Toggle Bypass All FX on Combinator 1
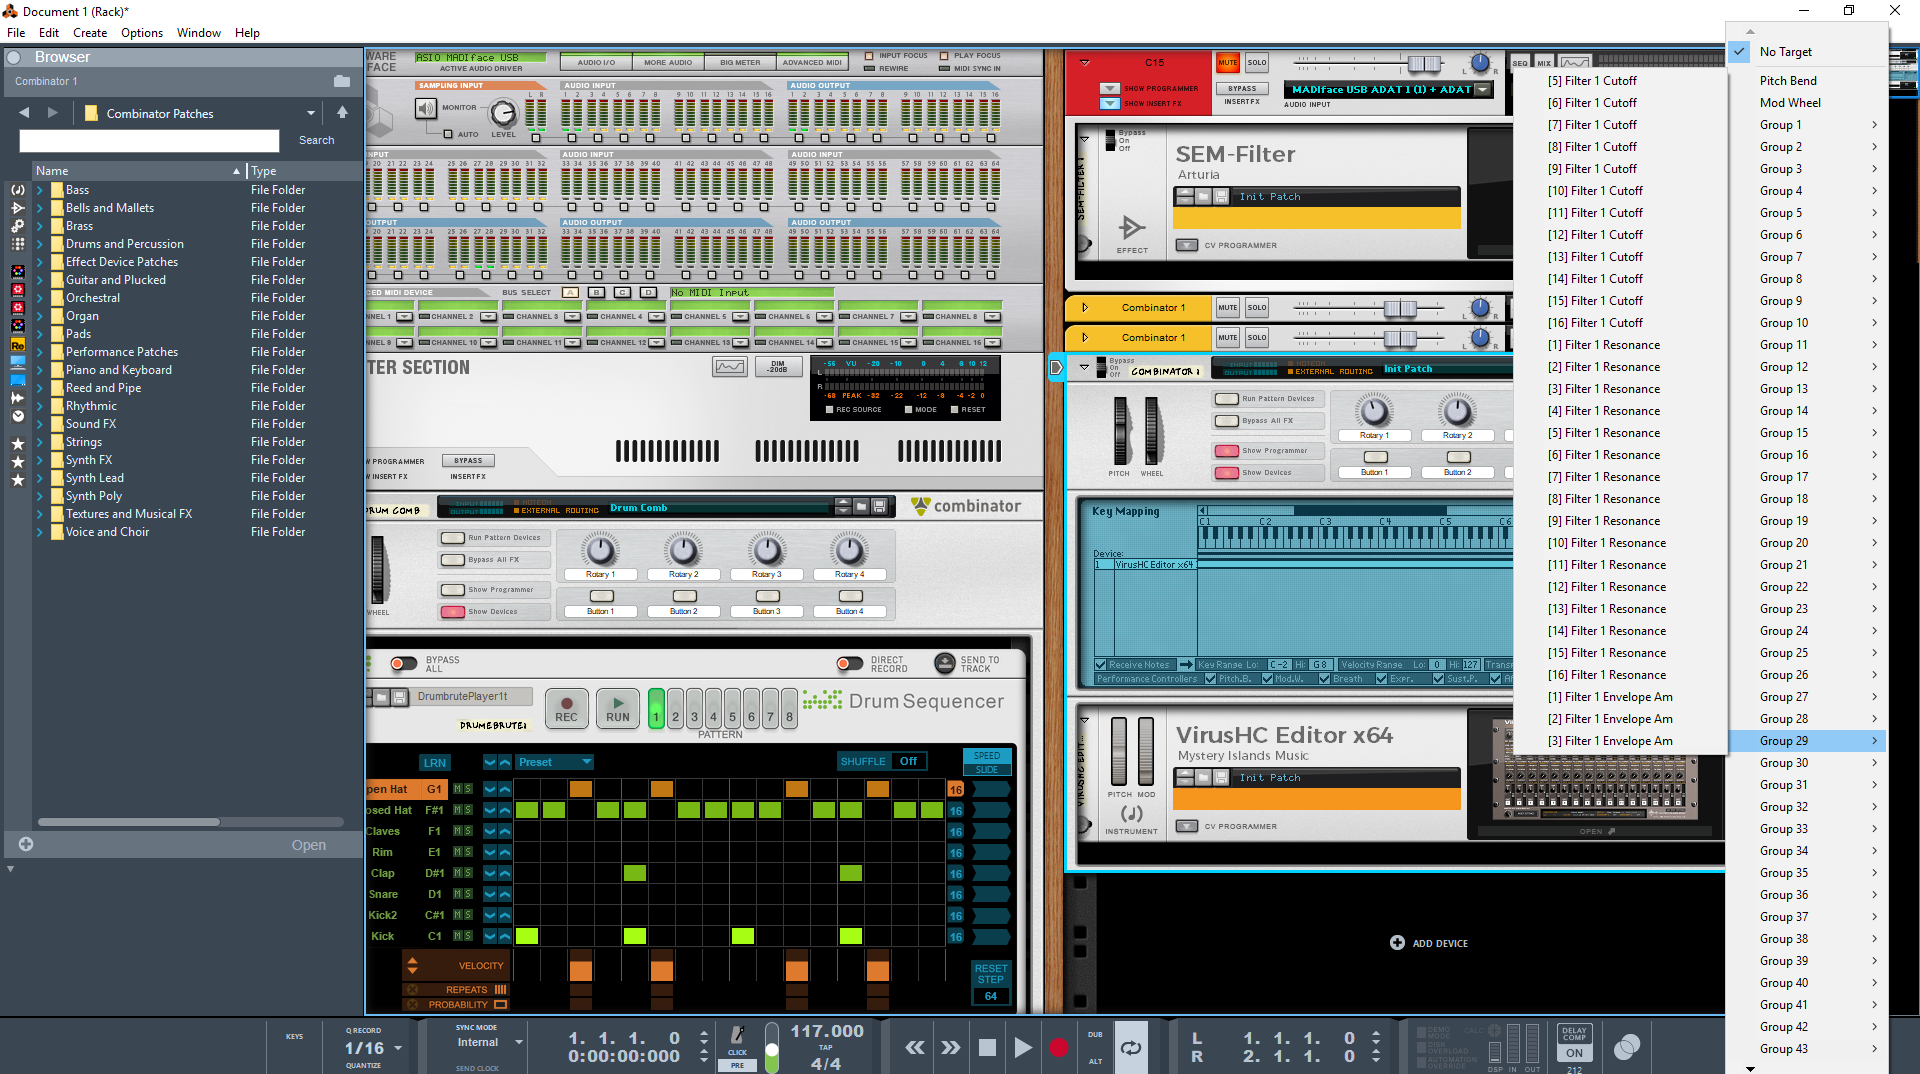Screen dimensions: 1920x1074 tap(1226, 421)
